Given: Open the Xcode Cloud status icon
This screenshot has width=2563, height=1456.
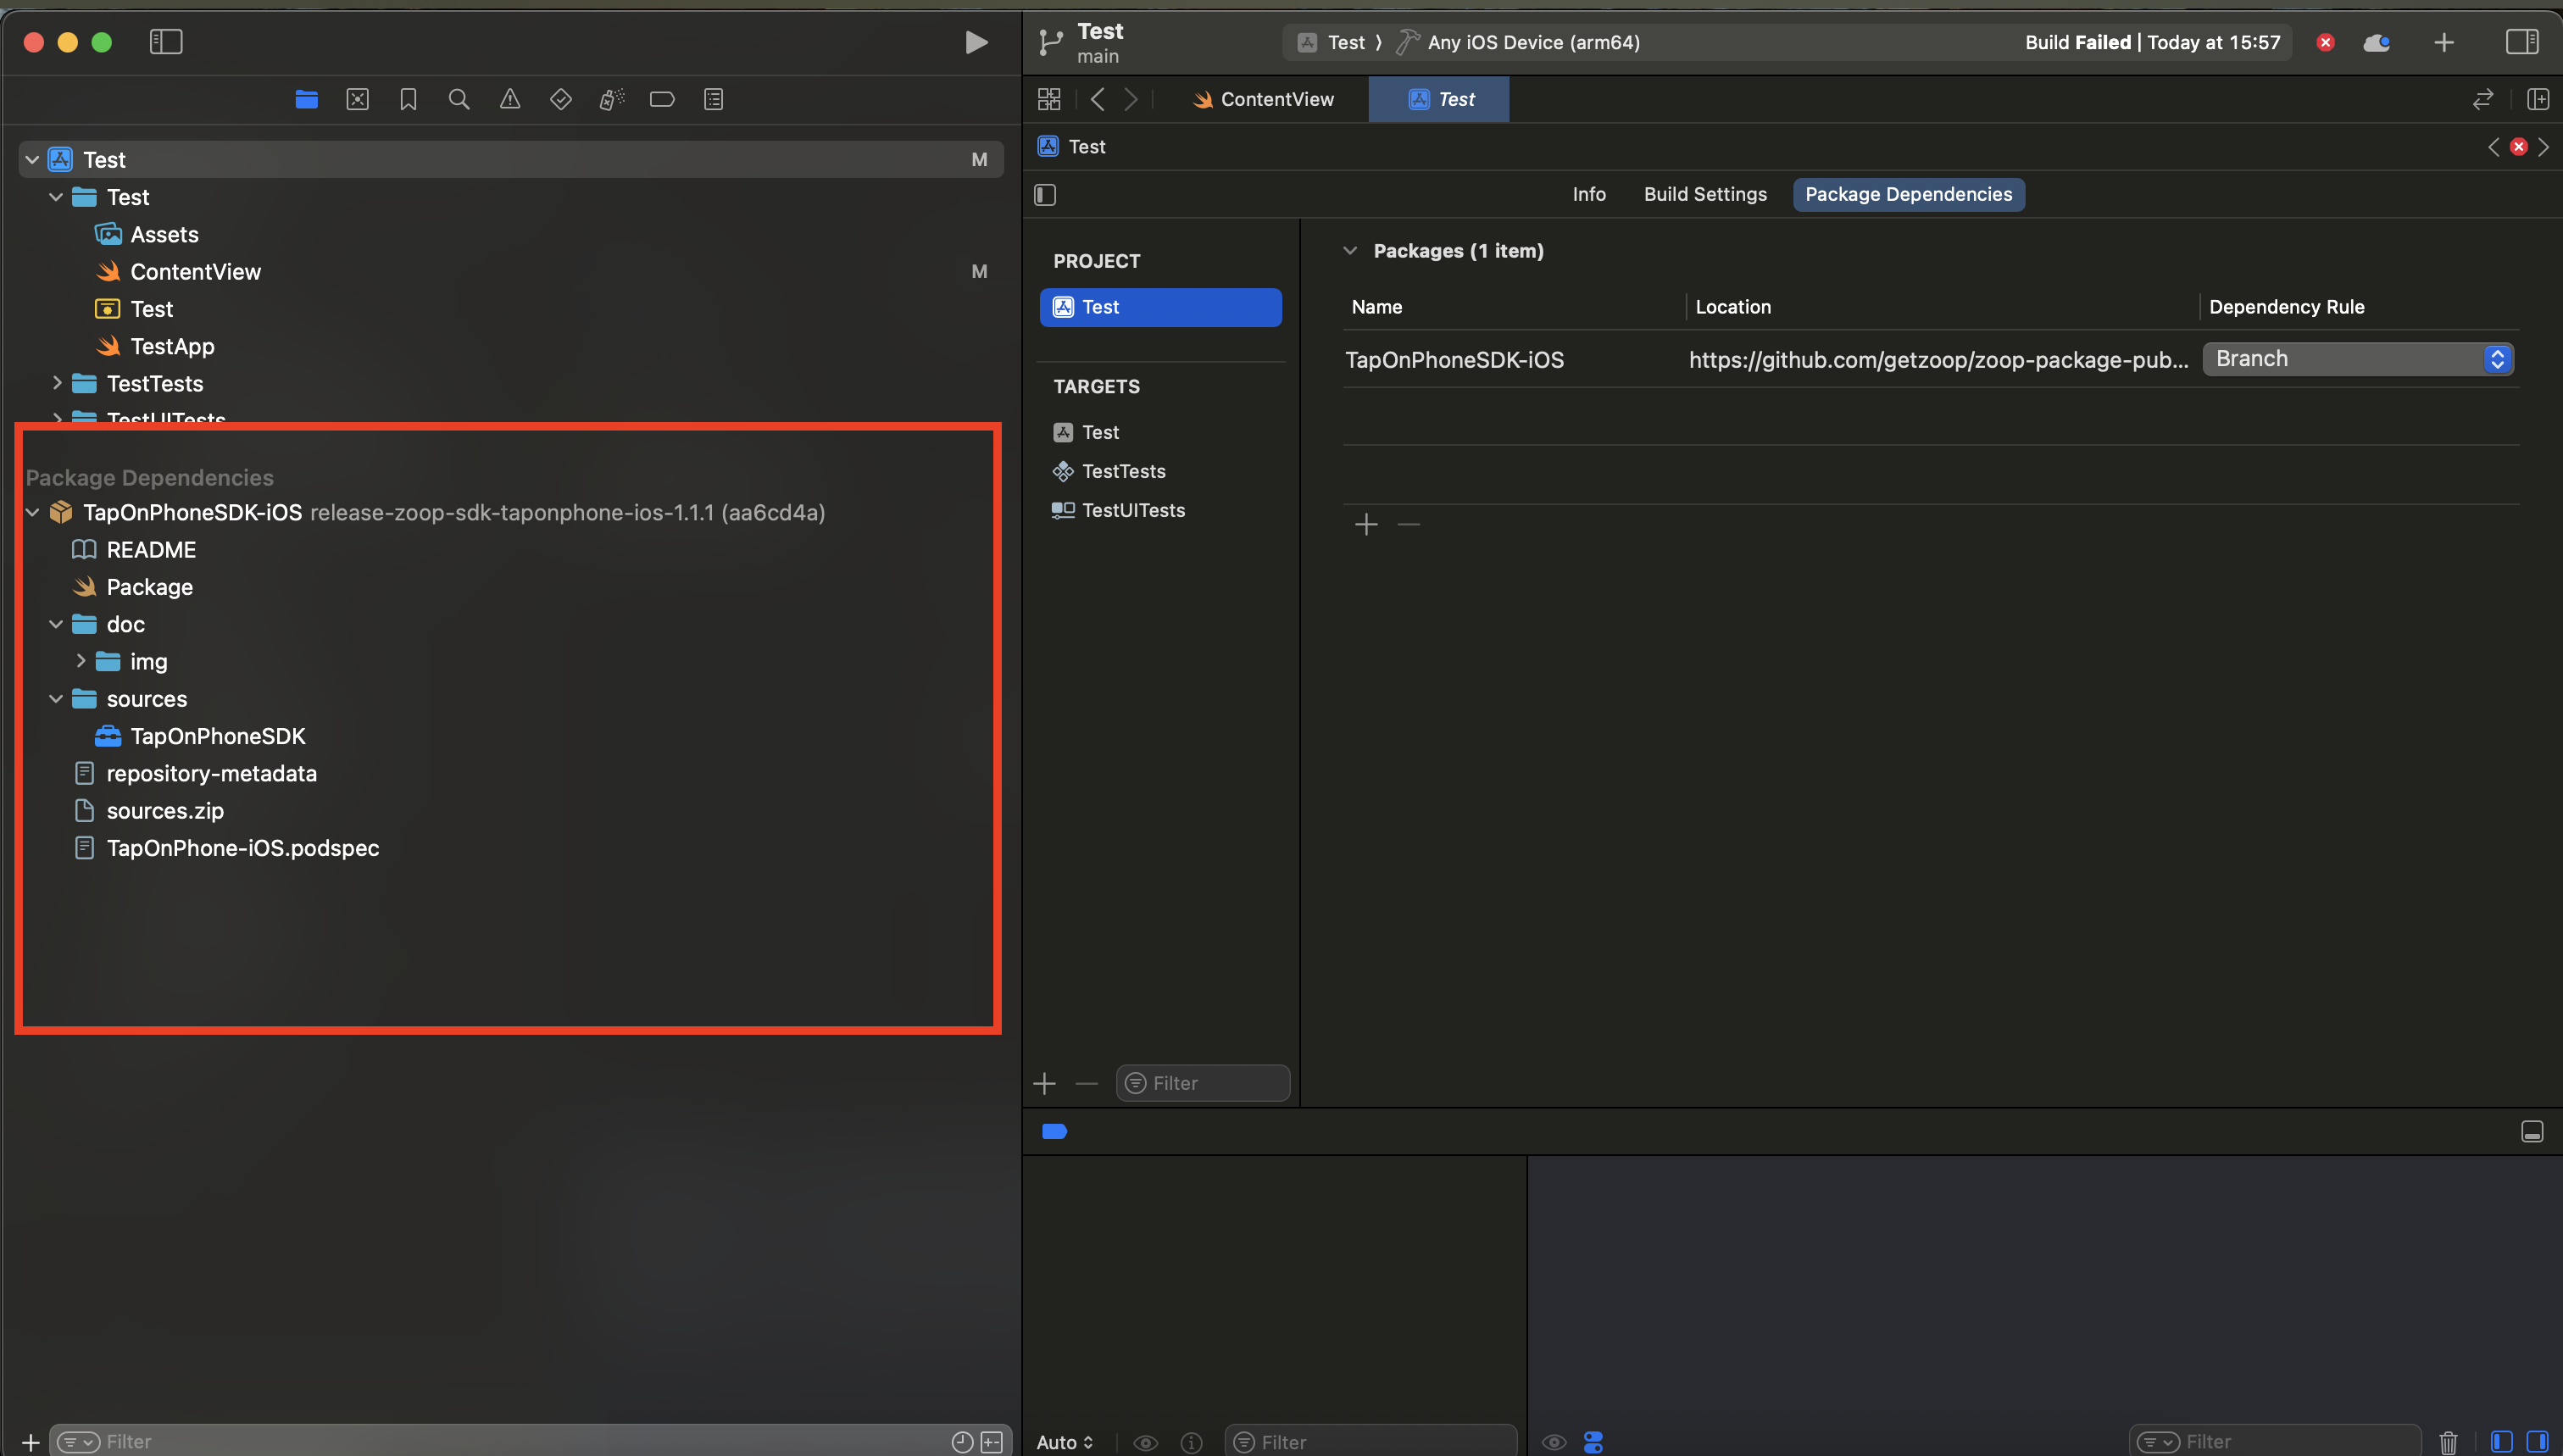Looking at the screenshot, I should point(2376,43).
